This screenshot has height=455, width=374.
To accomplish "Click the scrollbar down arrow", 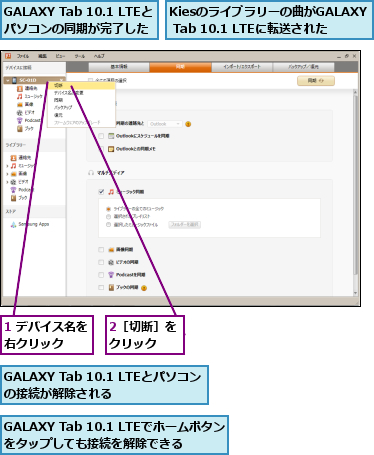I will pos(355,293).
